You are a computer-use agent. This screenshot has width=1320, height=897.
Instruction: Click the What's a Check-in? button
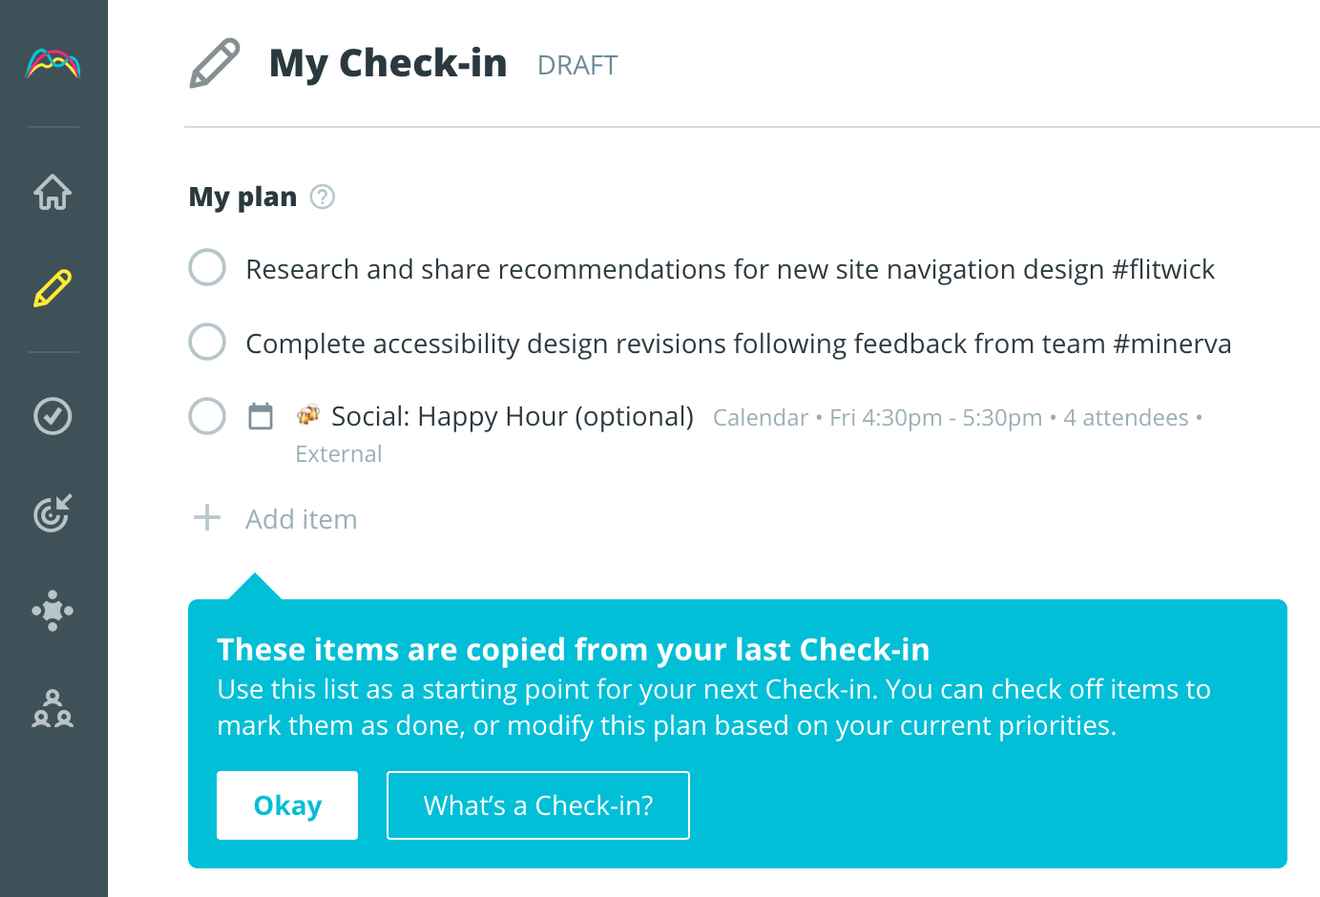pyautogui.click(x=538, y=805)
